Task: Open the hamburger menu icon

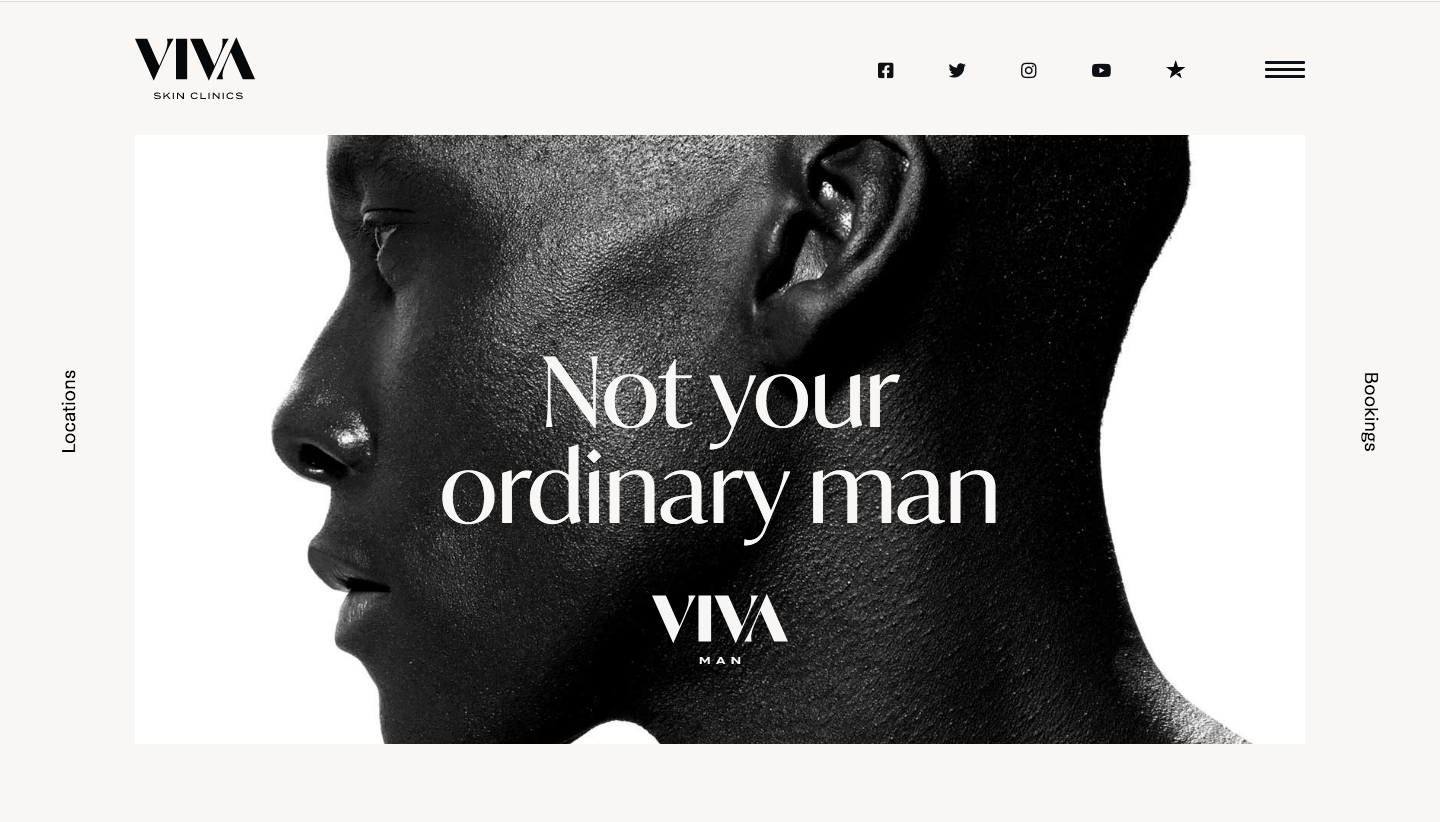Action: coord(1284,69)
